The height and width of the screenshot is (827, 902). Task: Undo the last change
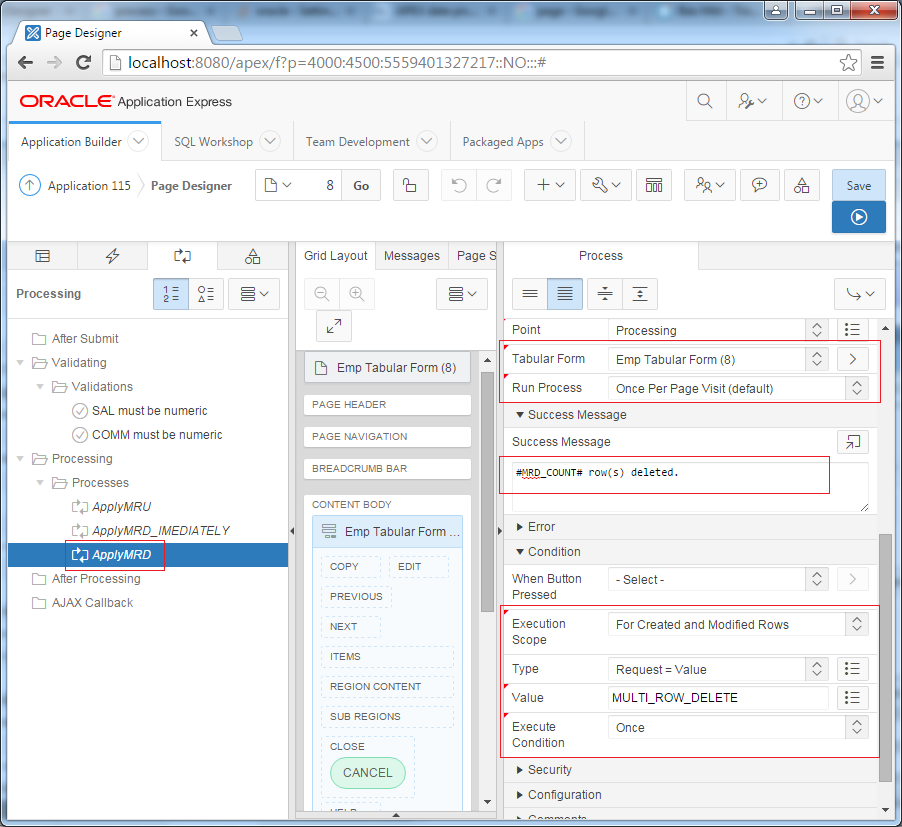(458, 185)
